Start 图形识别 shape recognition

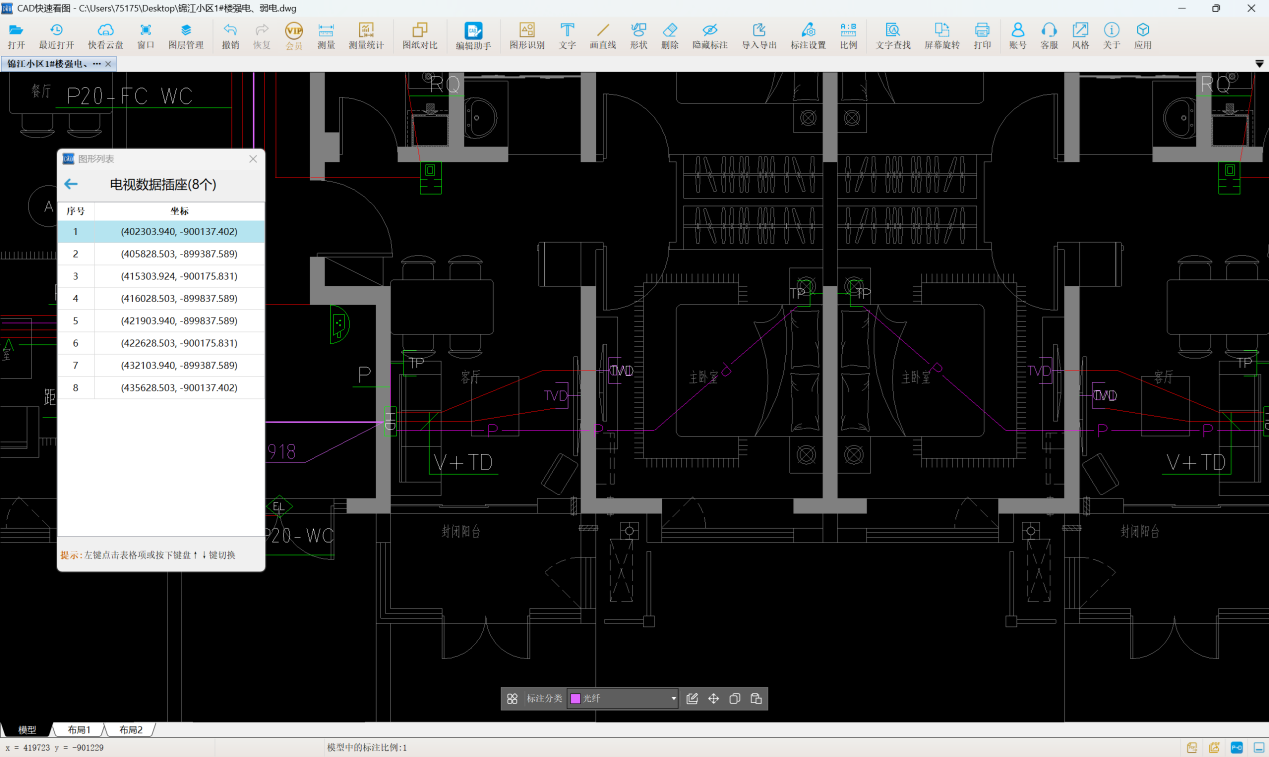tap(527, 36)
